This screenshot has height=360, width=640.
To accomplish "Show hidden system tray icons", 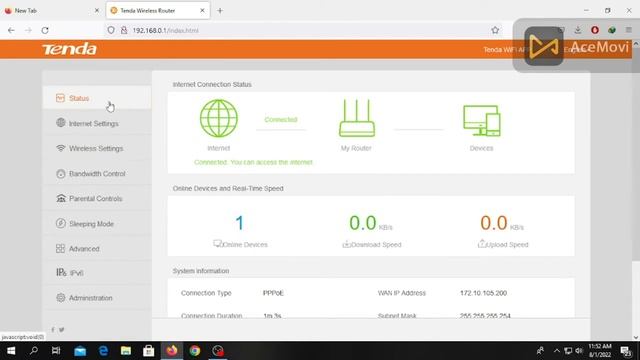I will point(557,351).
